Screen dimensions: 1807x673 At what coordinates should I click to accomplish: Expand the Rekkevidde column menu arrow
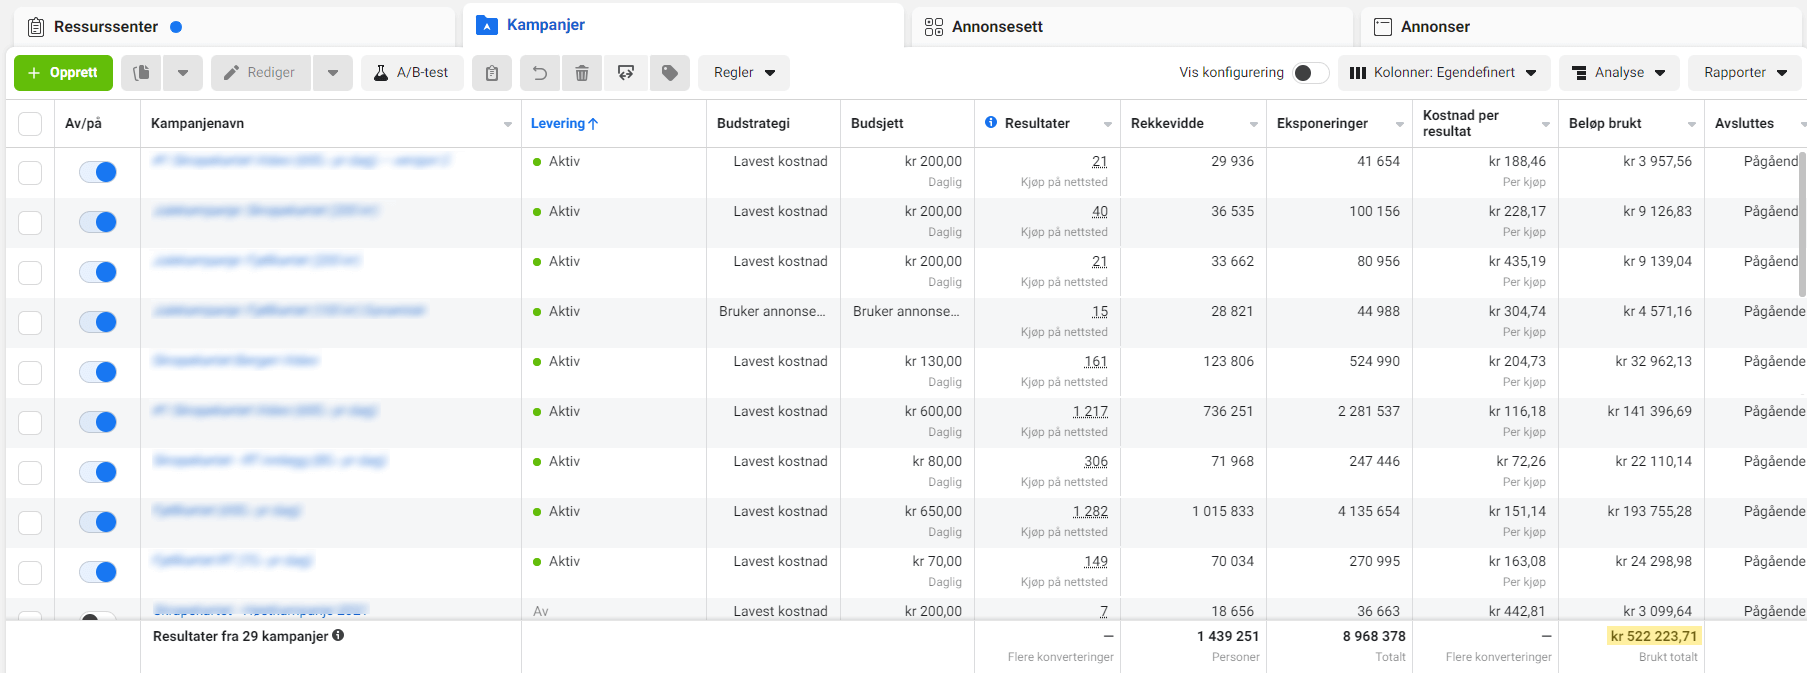point(1254,125)
